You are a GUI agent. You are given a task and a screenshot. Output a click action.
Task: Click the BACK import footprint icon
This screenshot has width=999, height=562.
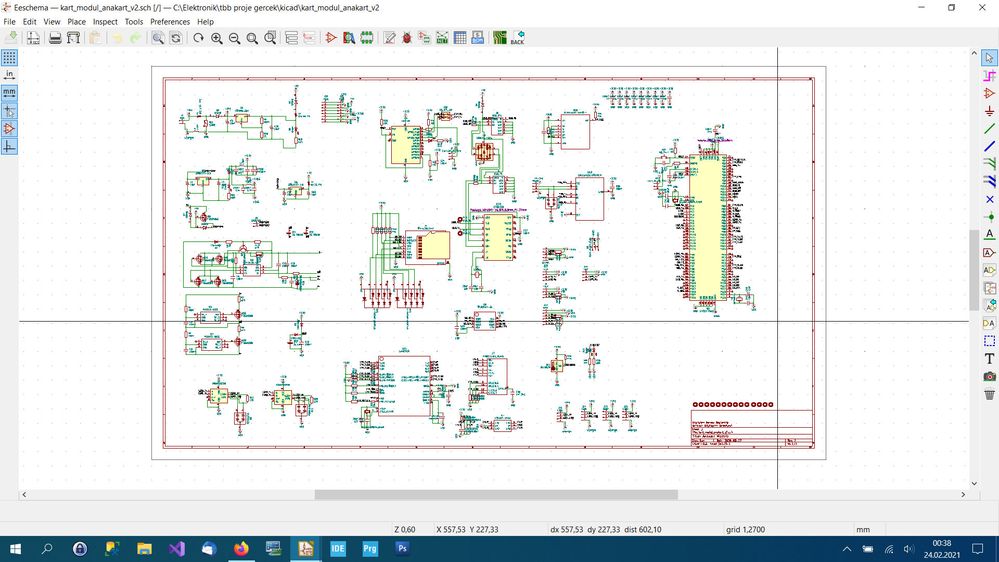[517, 38]
